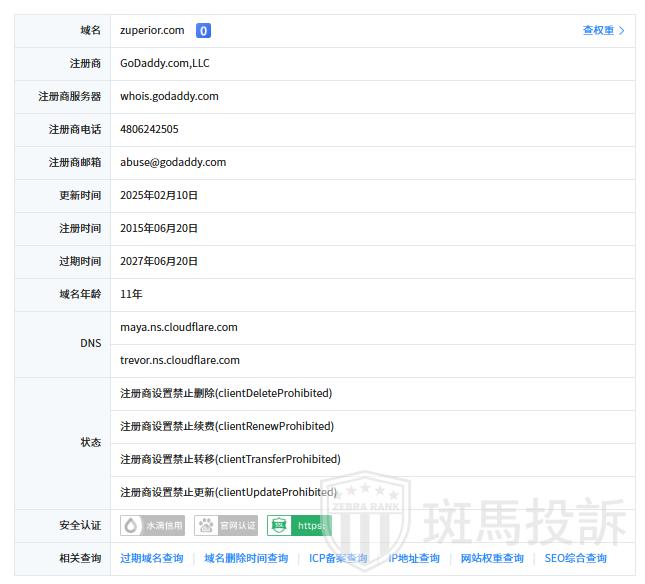The width and height of the screenshot is (645, 584).
Task: Open 域名删除时间查询 link
Action: coord(246,558)
